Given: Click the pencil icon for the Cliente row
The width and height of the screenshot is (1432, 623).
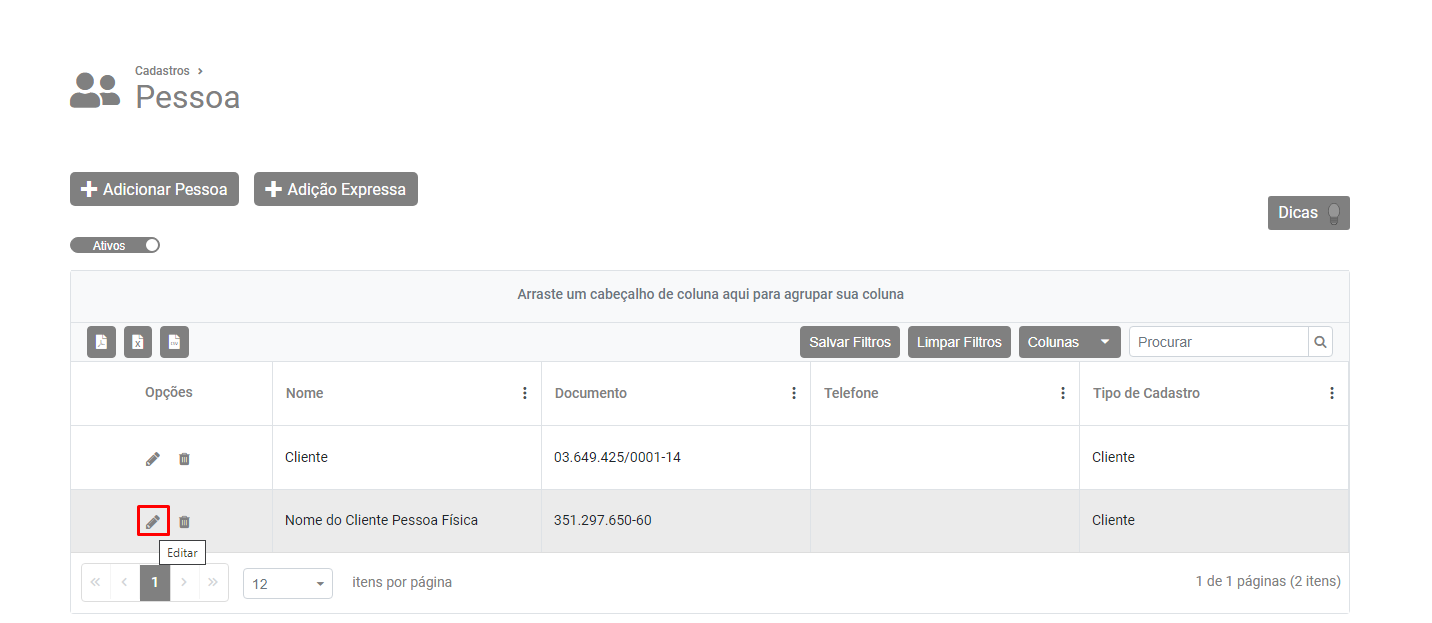Looking at the screenshot, I should pyautogui.click(x=153, y=458).
